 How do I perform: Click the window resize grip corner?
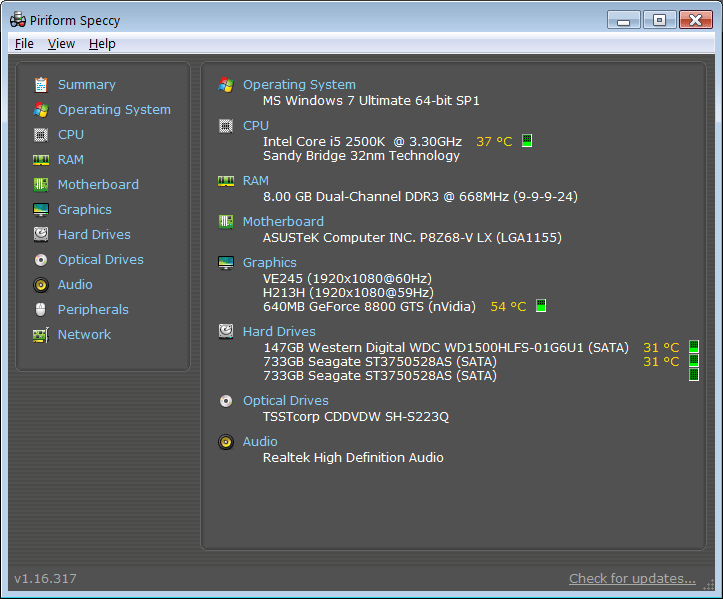click(x=709, y=585)
